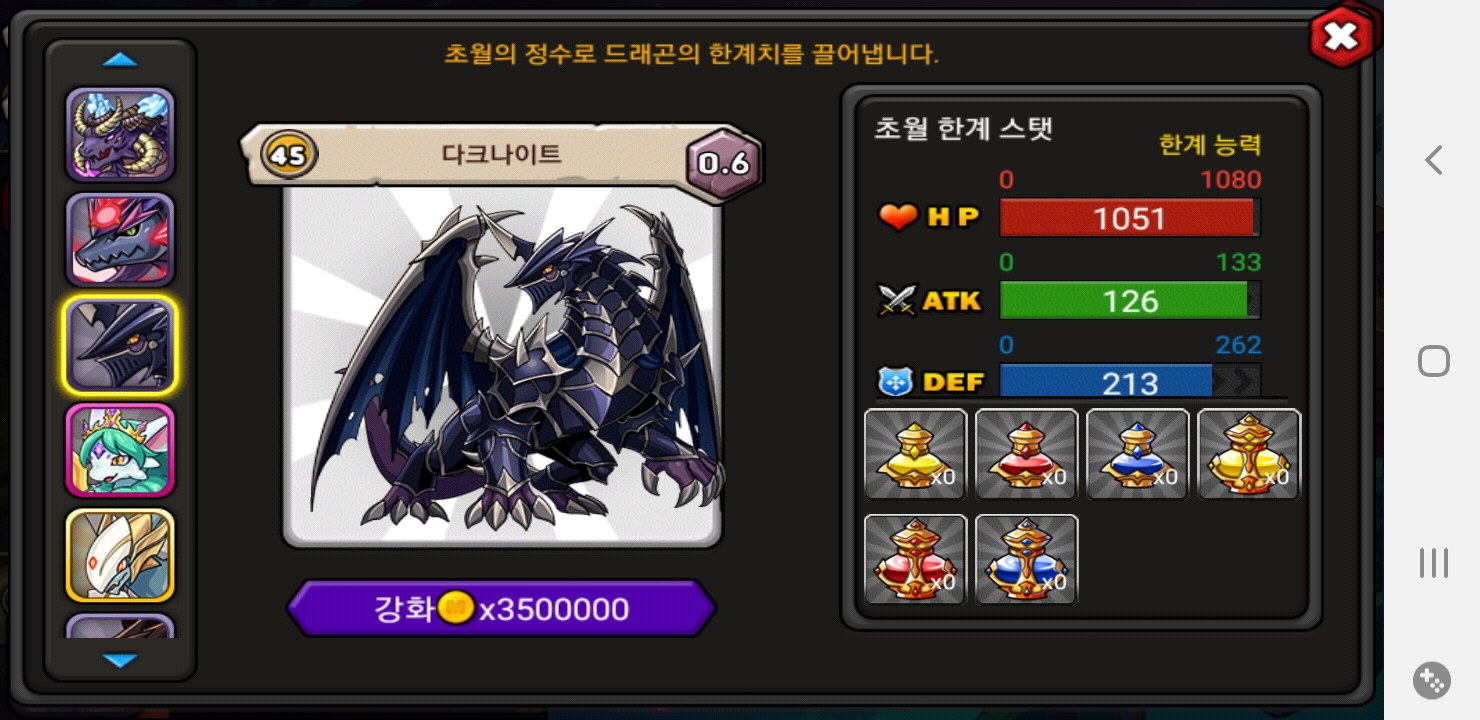Select the large yellow essence potion

[x=1249, y=454]
